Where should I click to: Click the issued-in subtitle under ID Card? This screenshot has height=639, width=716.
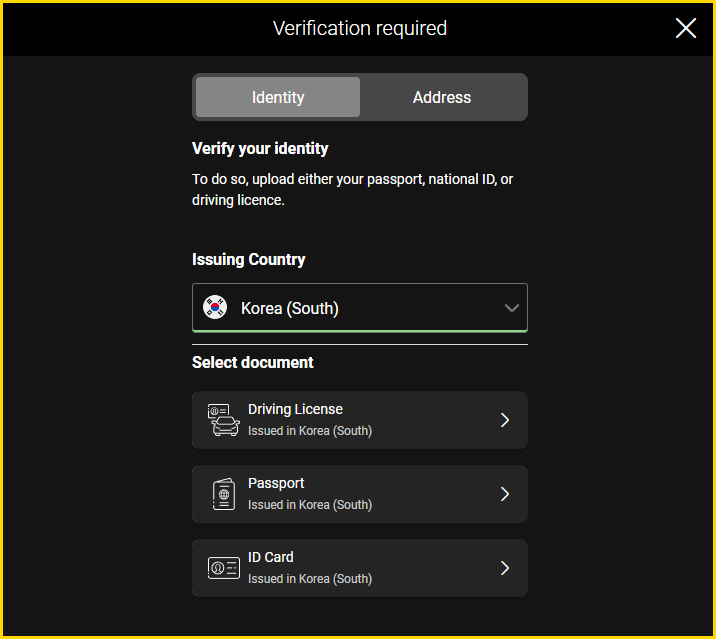310,579
